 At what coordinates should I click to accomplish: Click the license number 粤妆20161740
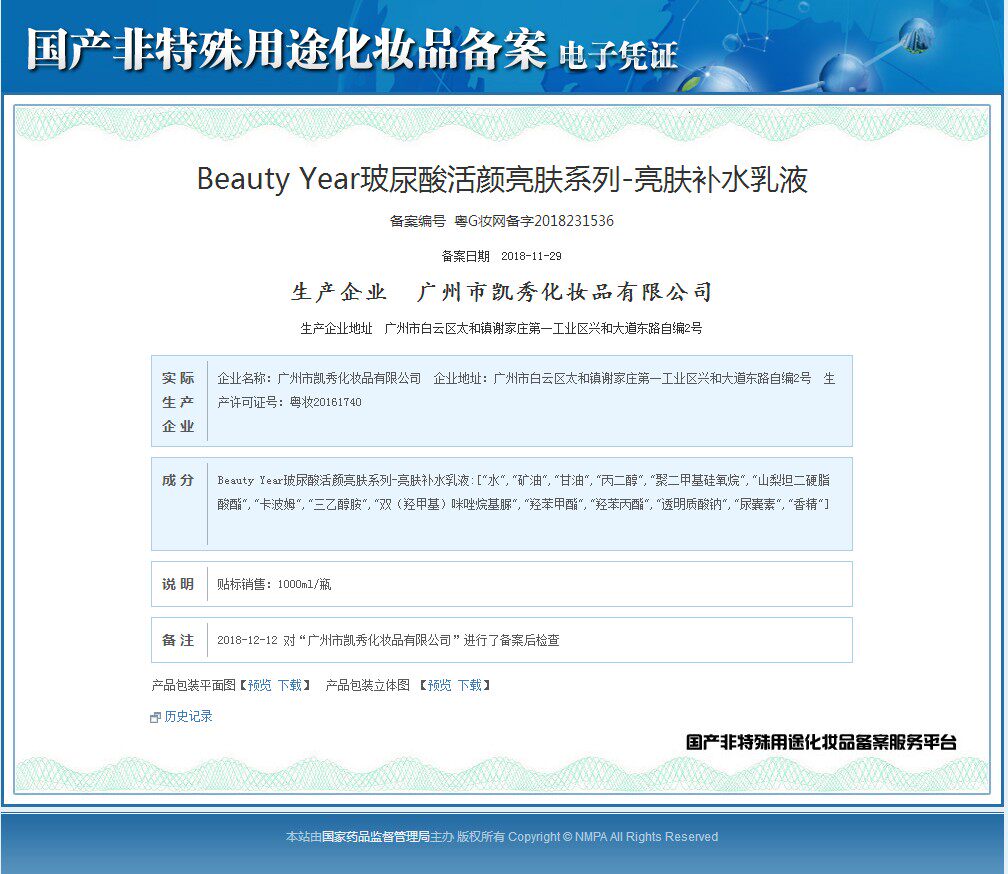[325, 402]
